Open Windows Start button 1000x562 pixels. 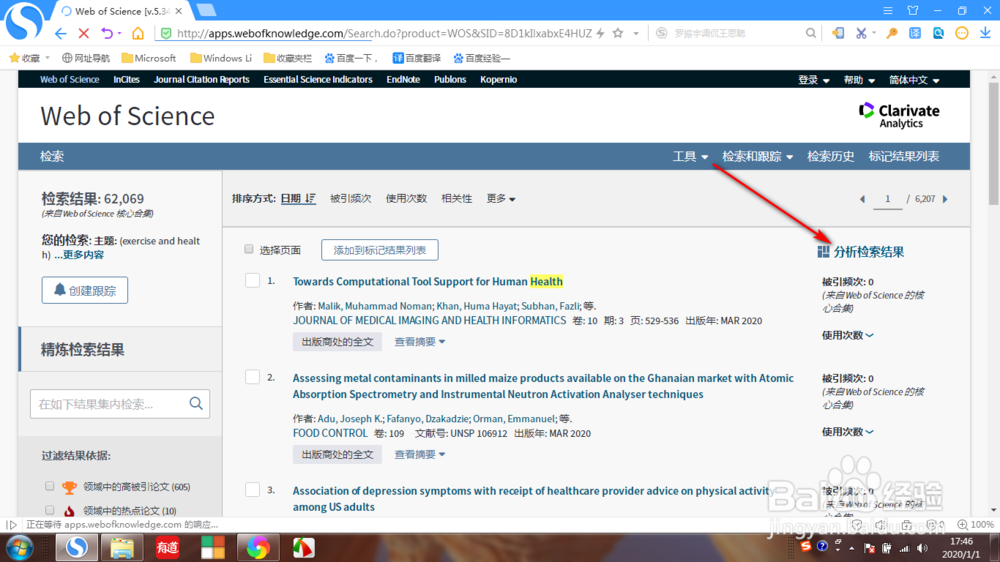(x=19, y=548)
